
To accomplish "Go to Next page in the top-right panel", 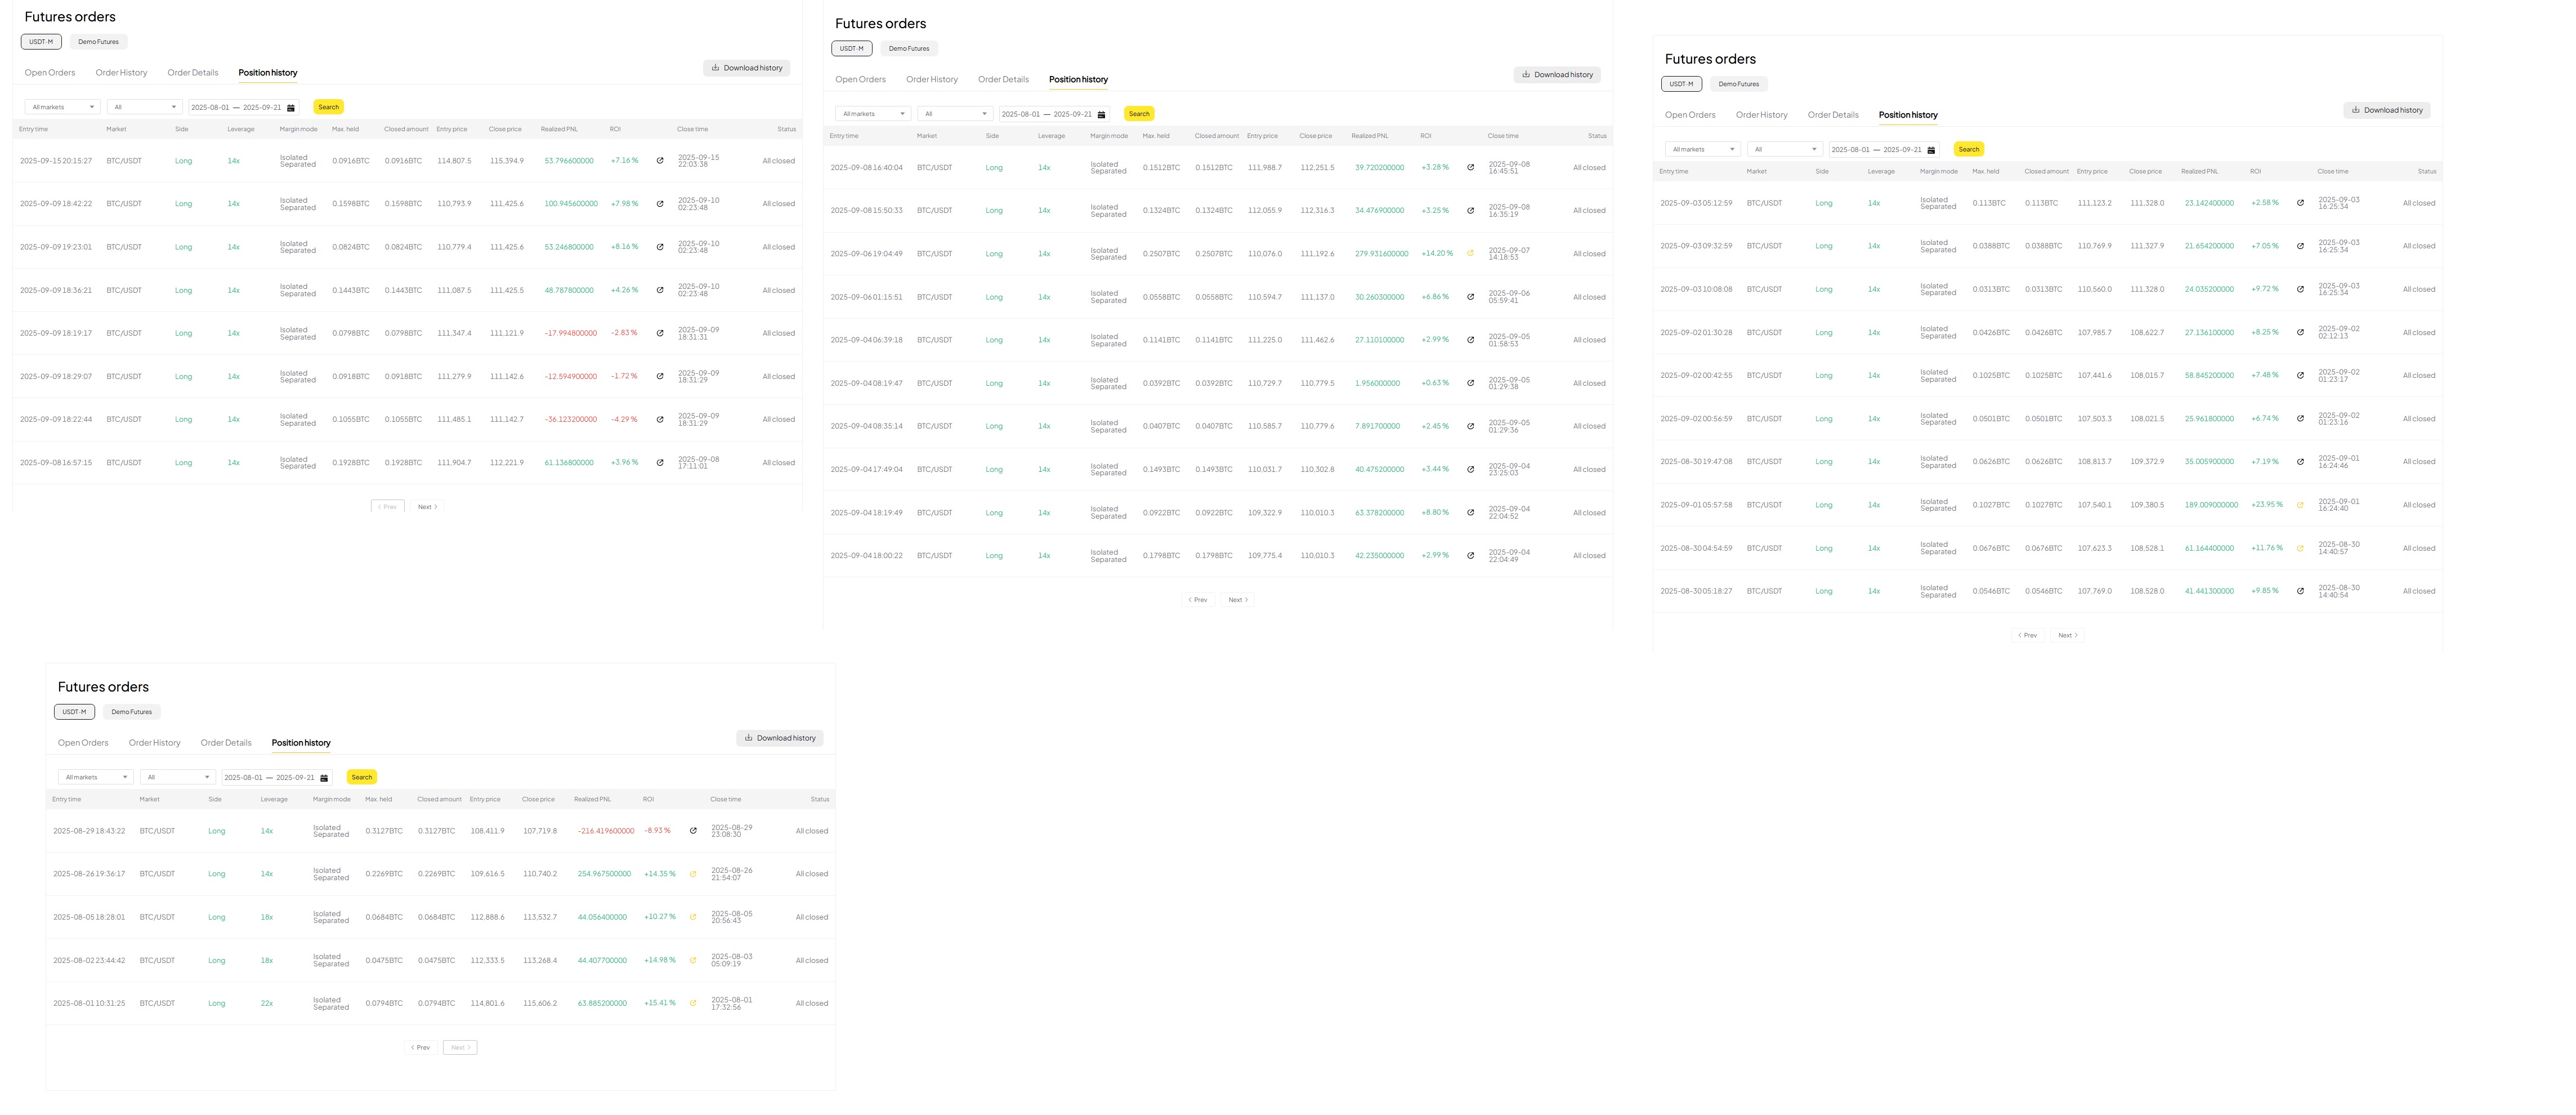I will 2067,635.
